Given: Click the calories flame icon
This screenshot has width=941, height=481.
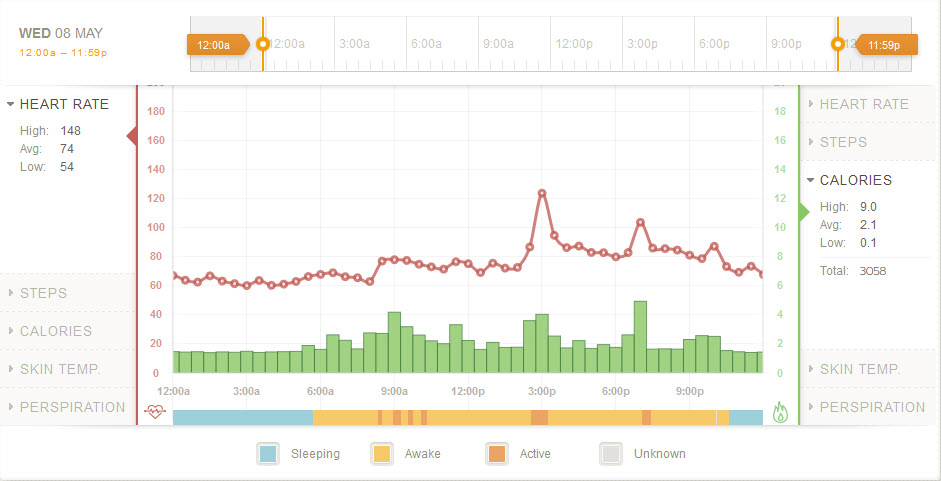Looking at the screenshot, I should pyautogui.click(x=780, y=412).
